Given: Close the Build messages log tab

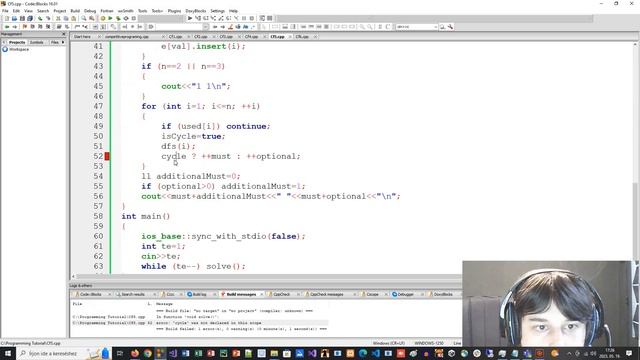Looking at the screenshot, I should pyautogui.click(x=261, y=294).
